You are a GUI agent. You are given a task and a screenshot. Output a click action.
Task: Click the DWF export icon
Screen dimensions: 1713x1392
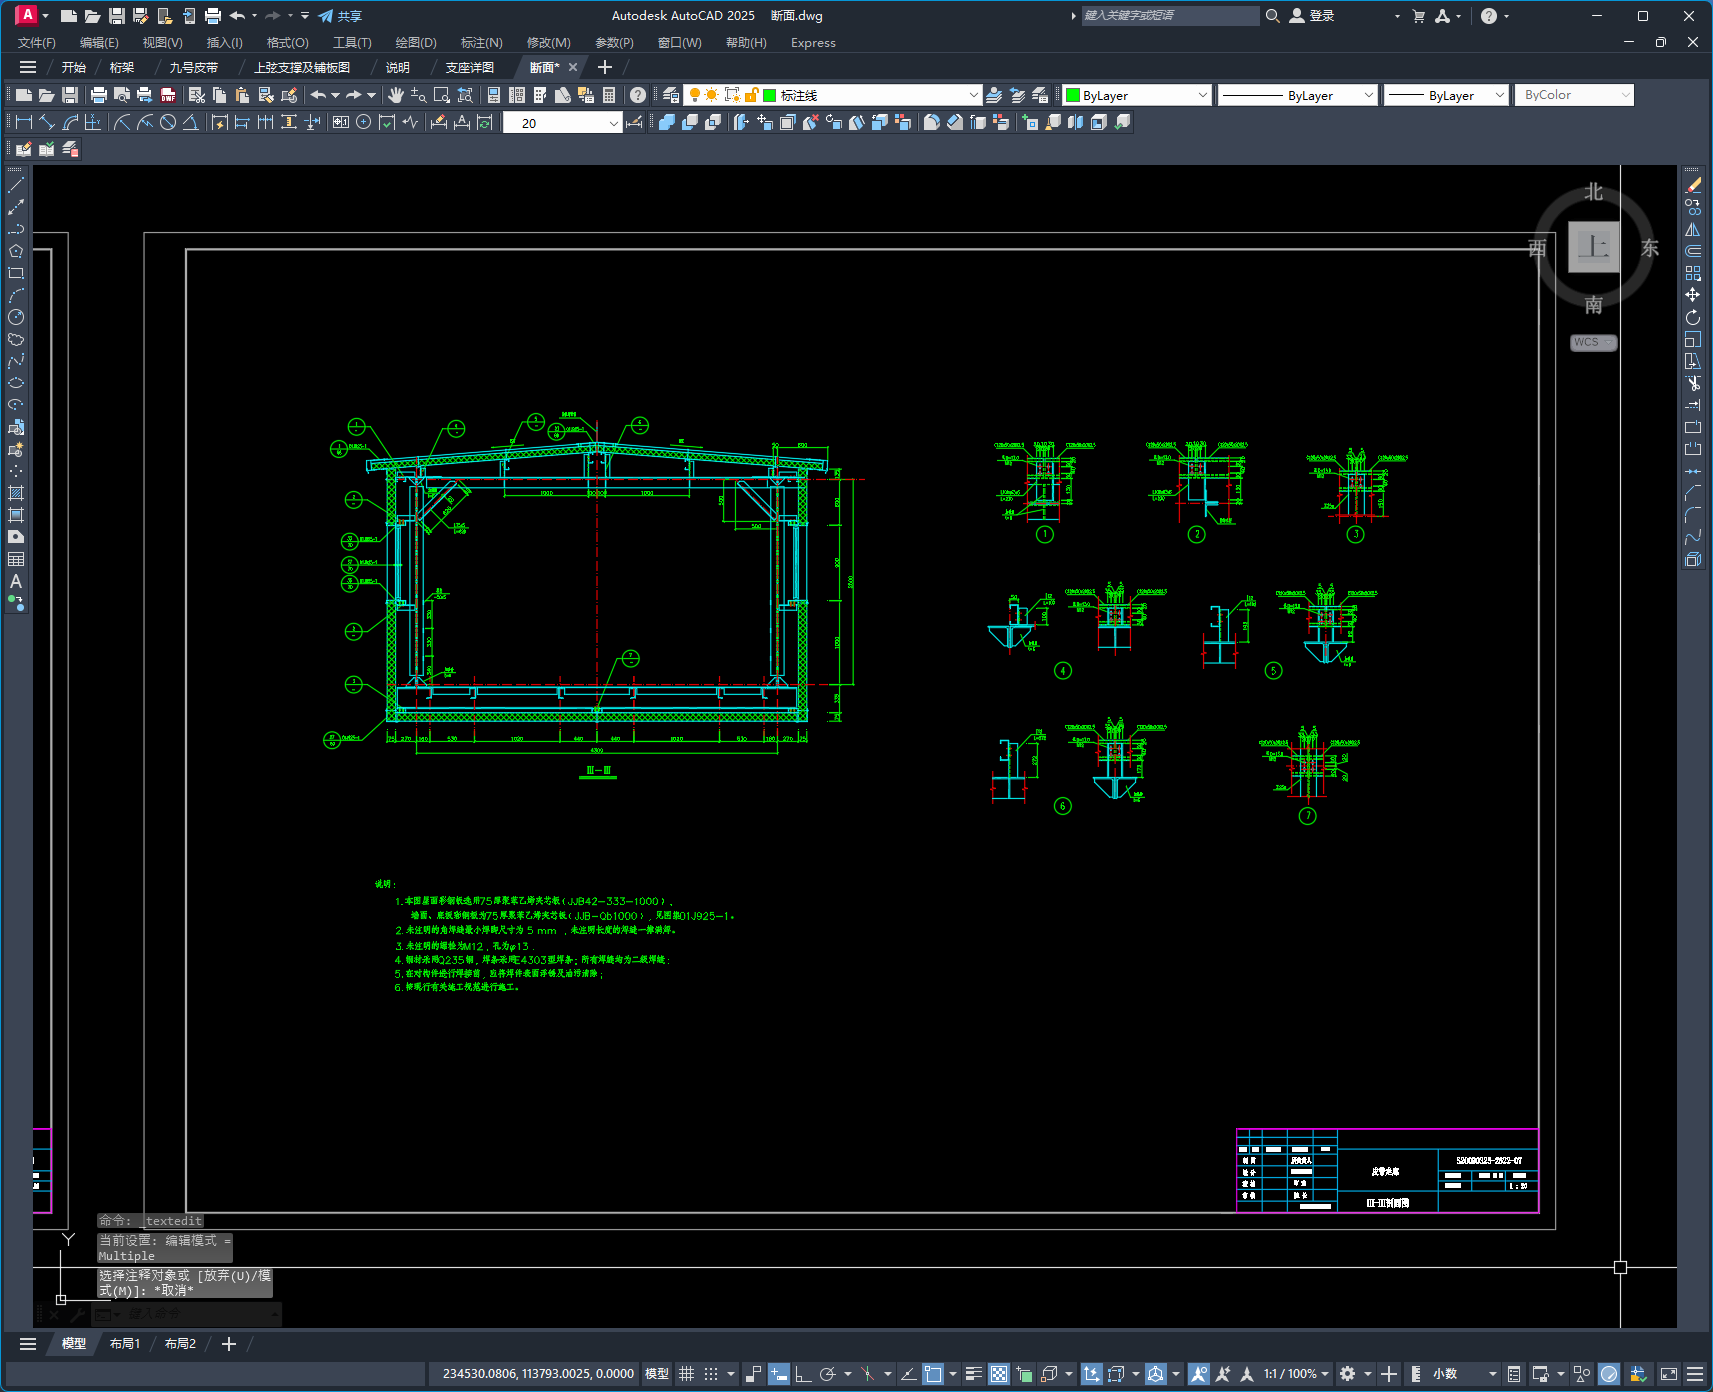(168, 95)
